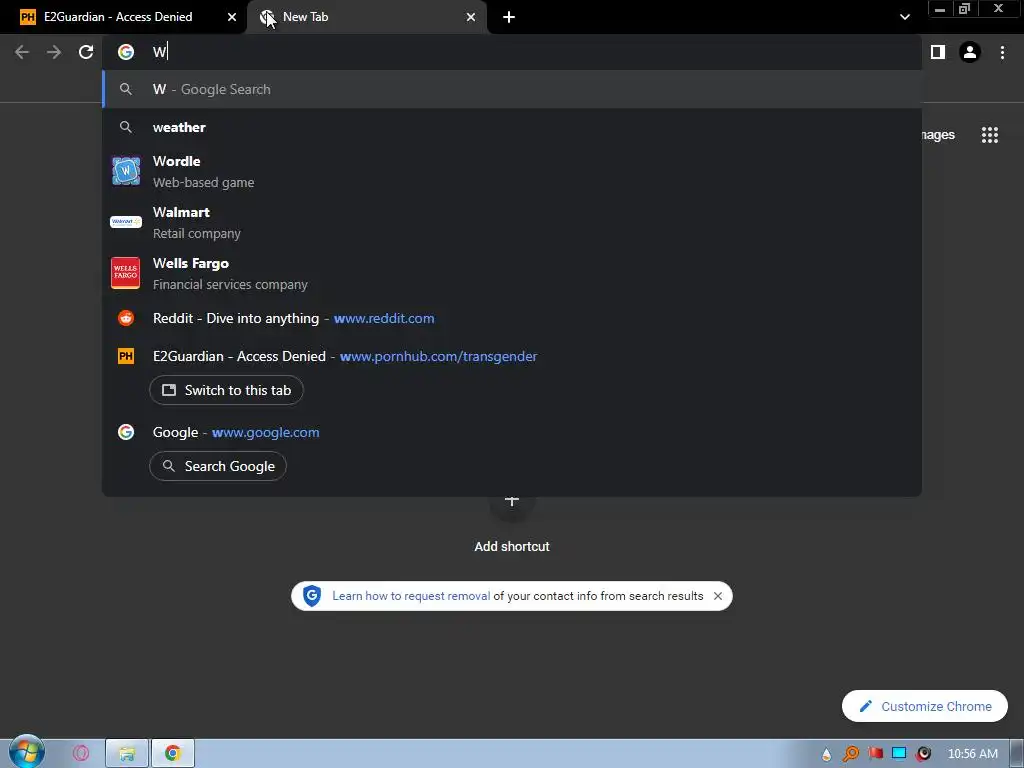Click the Show desktop strip
This screenshot has width=1024, height=768.
[1017, 754]
